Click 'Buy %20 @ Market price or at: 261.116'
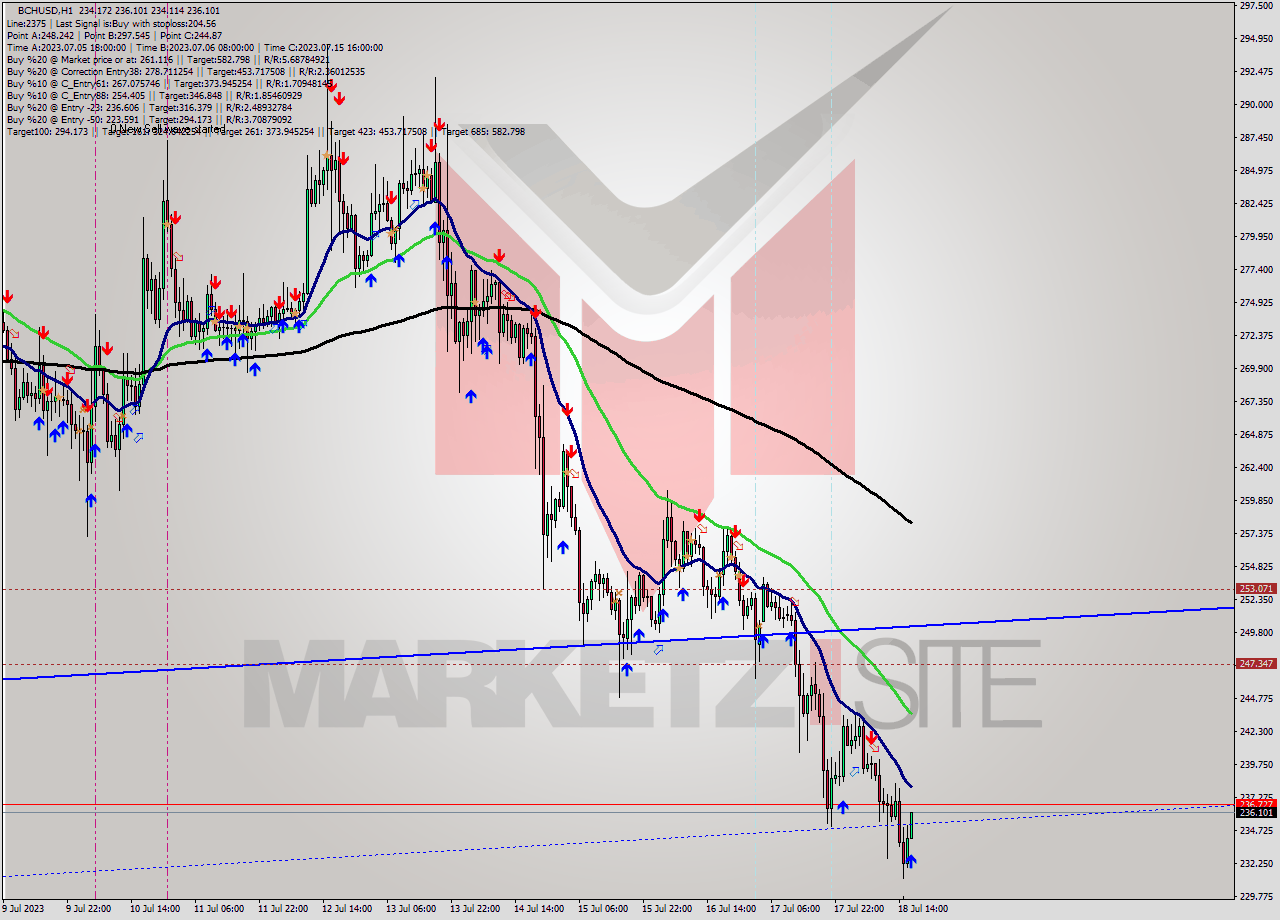 pyautogui.click(x=89, y=59)
